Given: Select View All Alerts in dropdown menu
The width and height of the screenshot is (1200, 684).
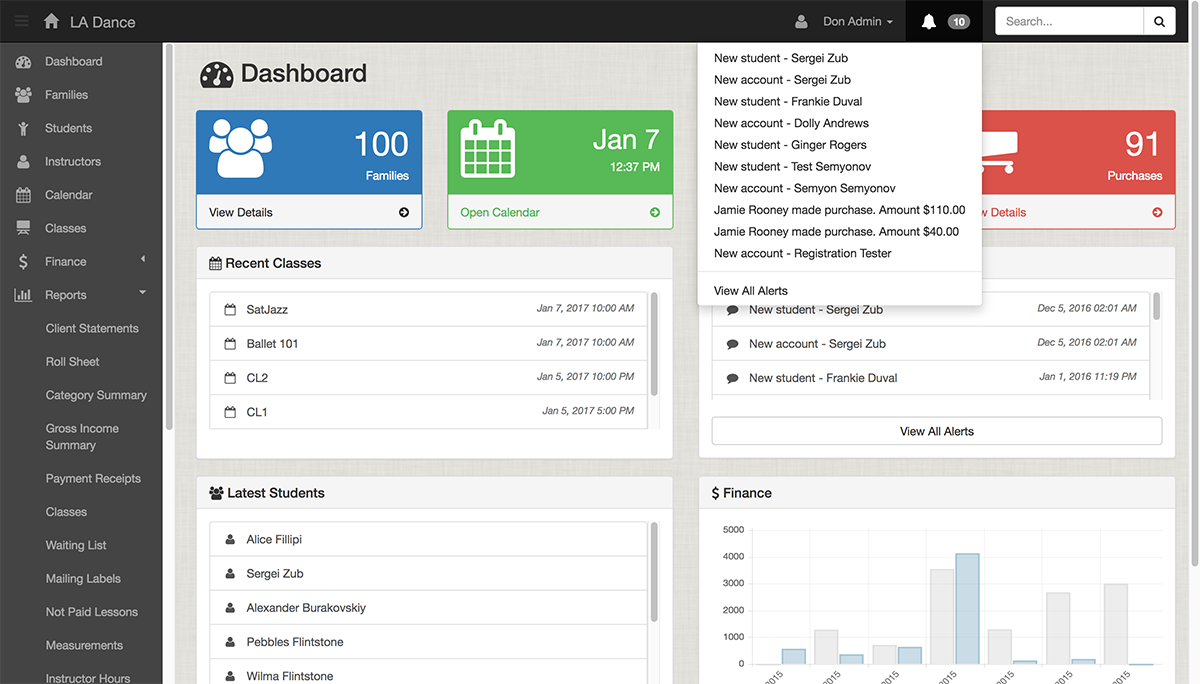Looking at the screenshot, I should tap(750, 290).
